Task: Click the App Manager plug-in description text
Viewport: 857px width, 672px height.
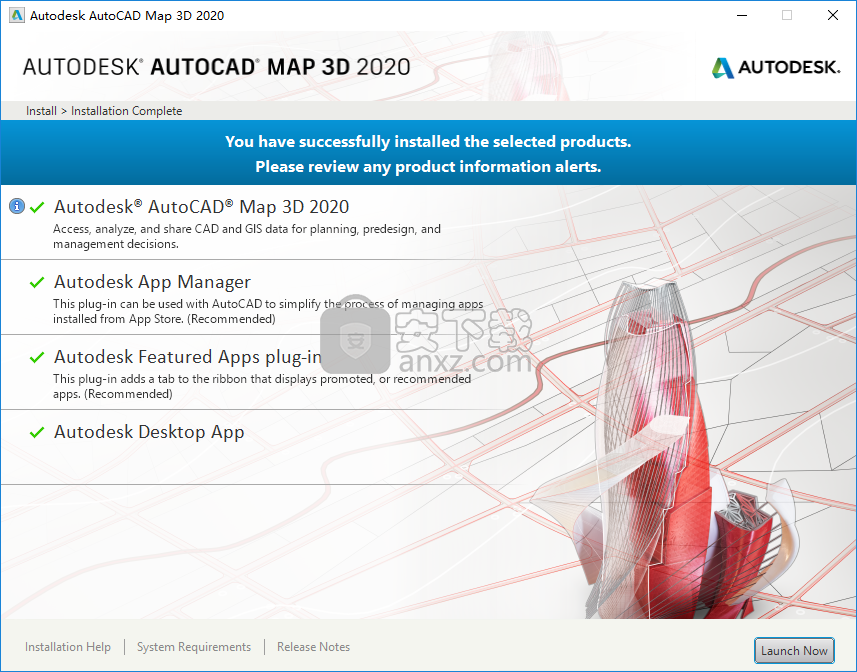Action: [x=268, y=311]
